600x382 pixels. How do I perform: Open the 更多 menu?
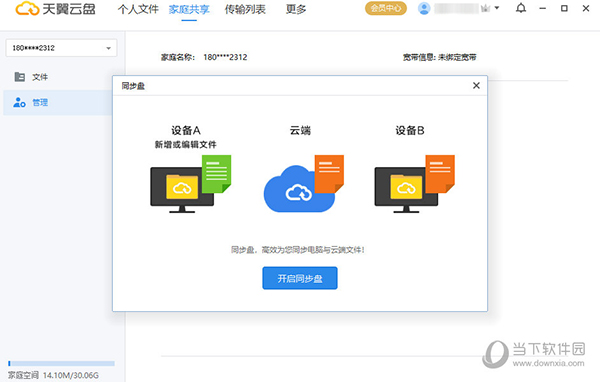[x=296, y=9]
